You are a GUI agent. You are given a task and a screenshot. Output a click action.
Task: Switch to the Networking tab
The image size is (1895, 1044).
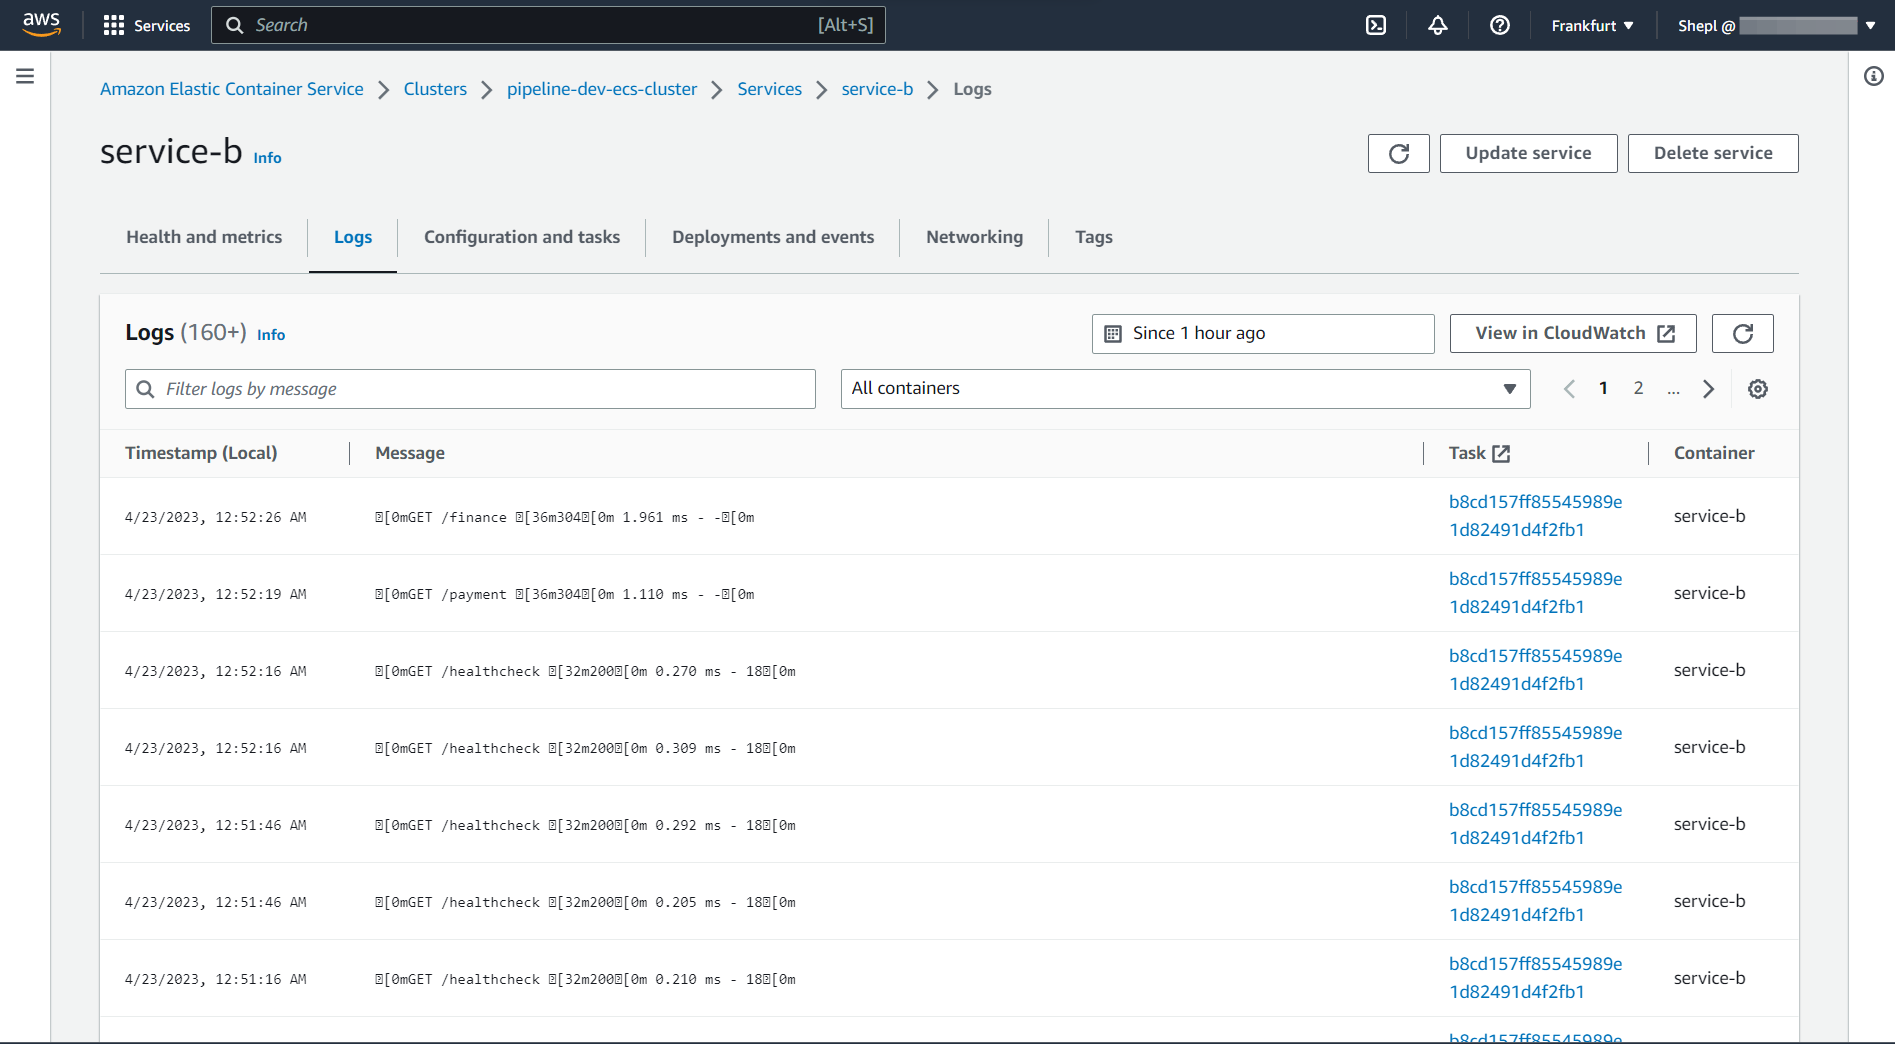point(974,237)
